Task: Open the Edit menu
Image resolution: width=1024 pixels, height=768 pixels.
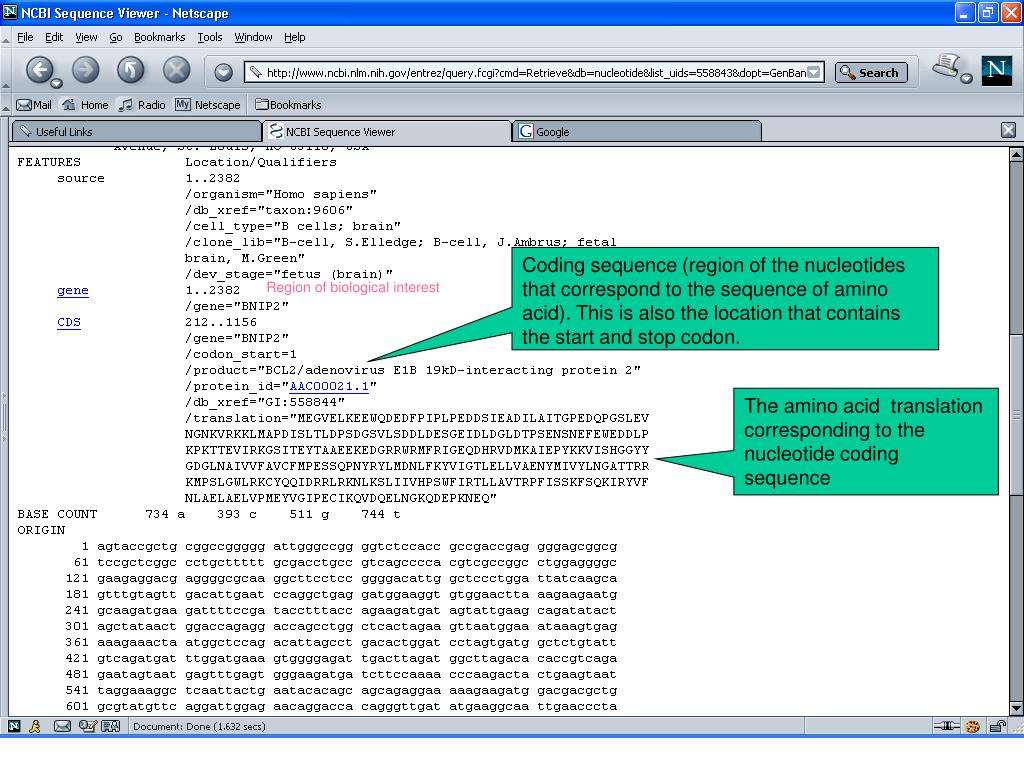Action: click(54, 37)
